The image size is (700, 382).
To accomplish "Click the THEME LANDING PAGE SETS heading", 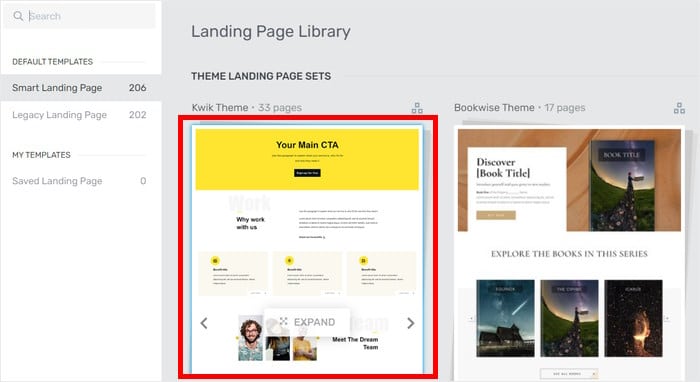I will click(x=261, y=76).
